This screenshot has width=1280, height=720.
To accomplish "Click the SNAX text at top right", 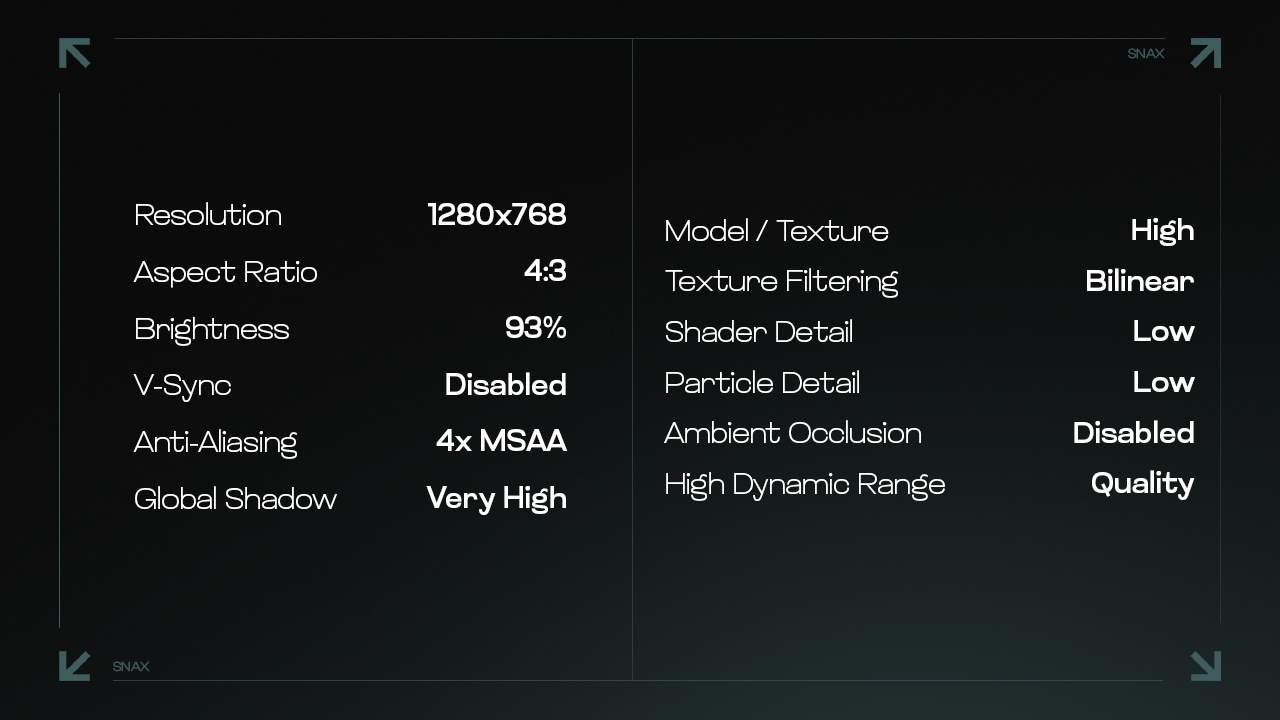I will (x=1146, y=54).
